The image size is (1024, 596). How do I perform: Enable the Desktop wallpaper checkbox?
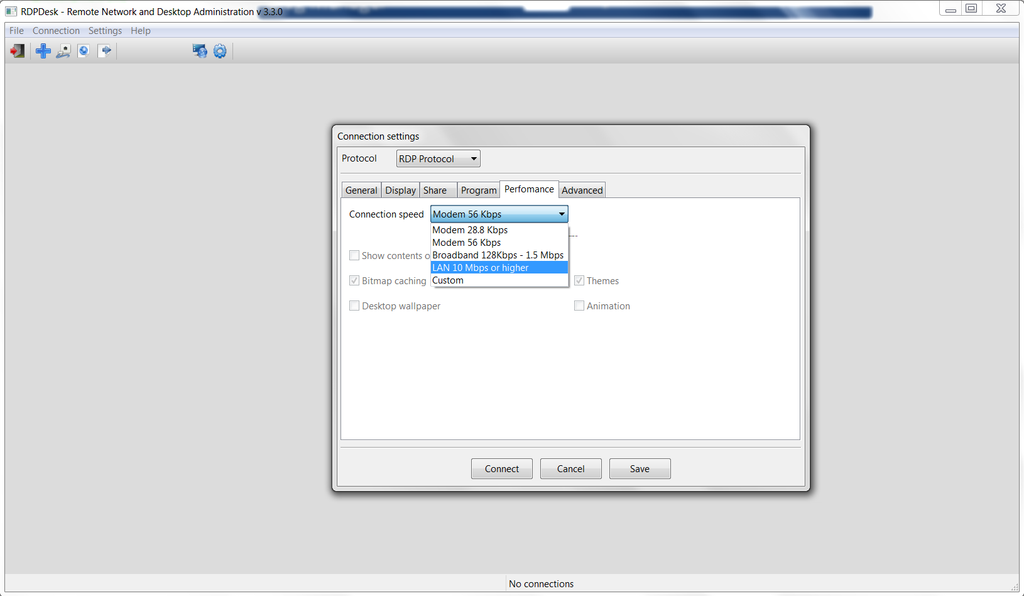point(354,306)
